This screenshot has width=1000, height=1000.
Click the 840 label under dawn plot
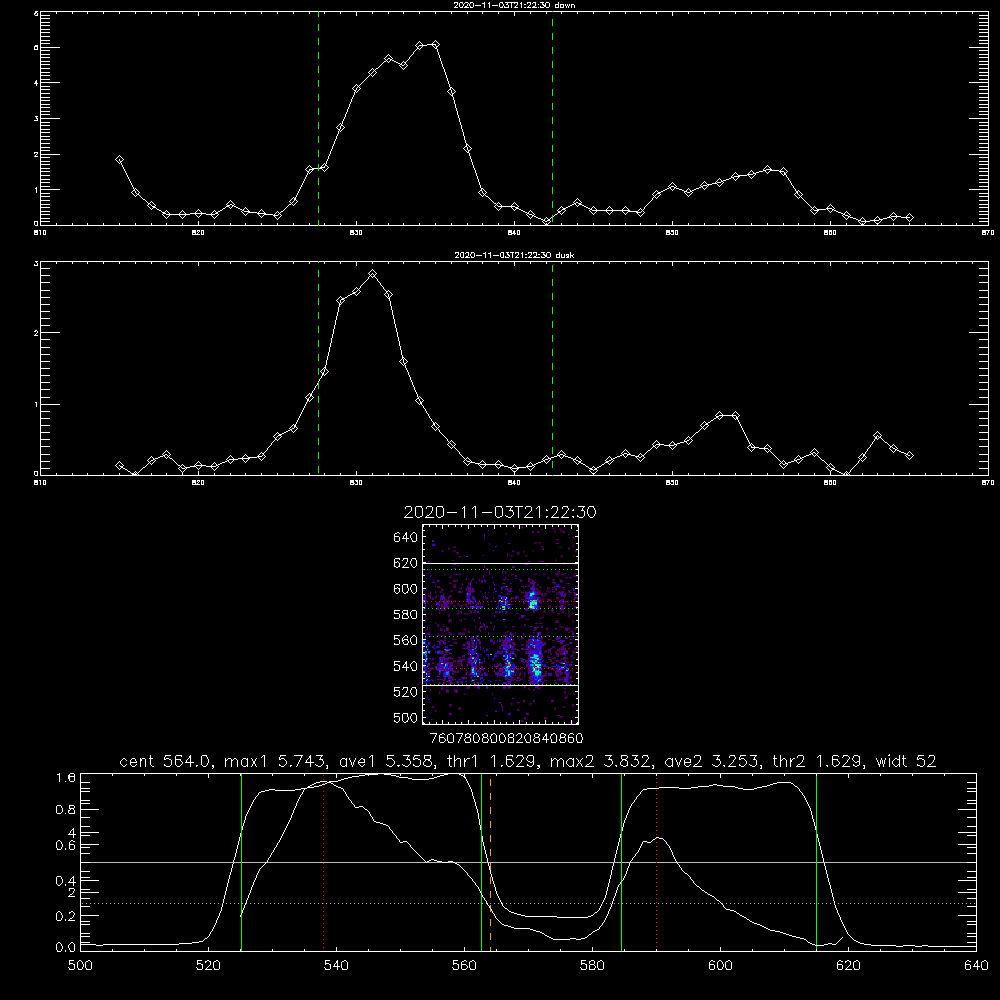(514, 233)
